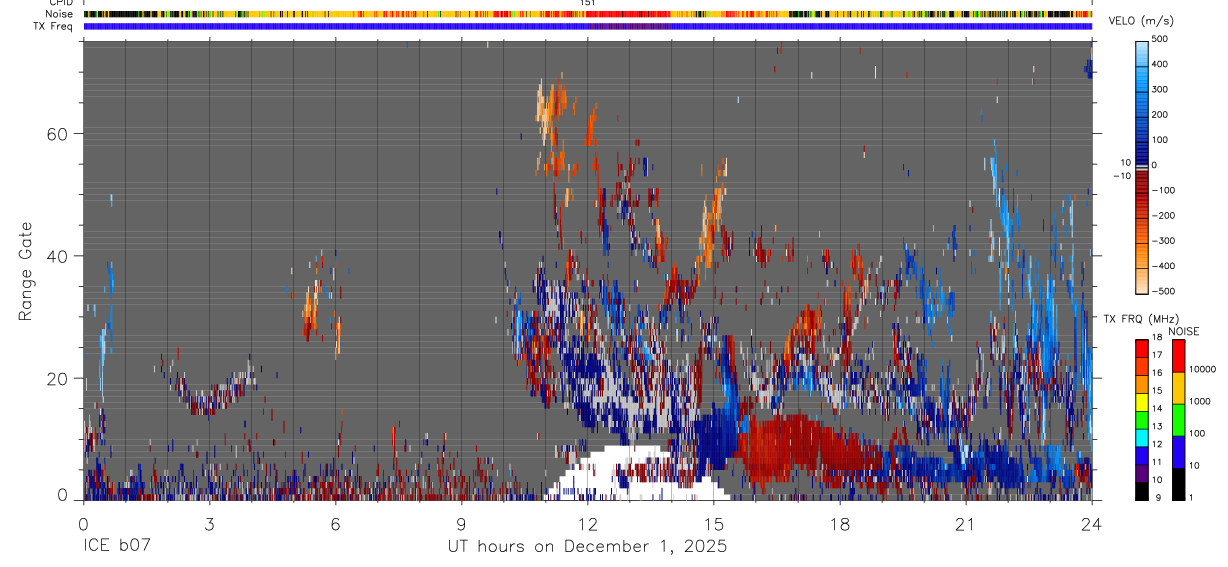Click the pale orange bottom of velocity color bar
Viewport: 1228px width, 567px height.
[1142, 280]
